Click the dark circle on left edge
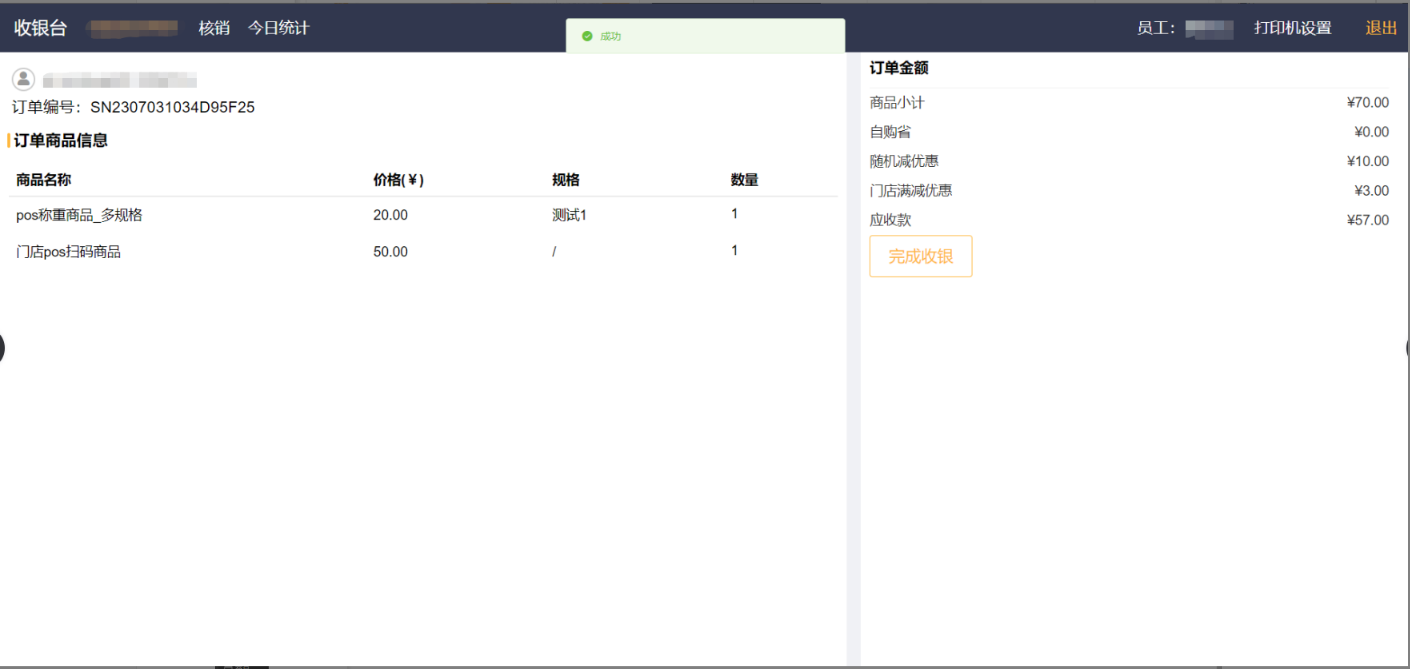This screenshot has width=1410, height=669. (2, 348)
